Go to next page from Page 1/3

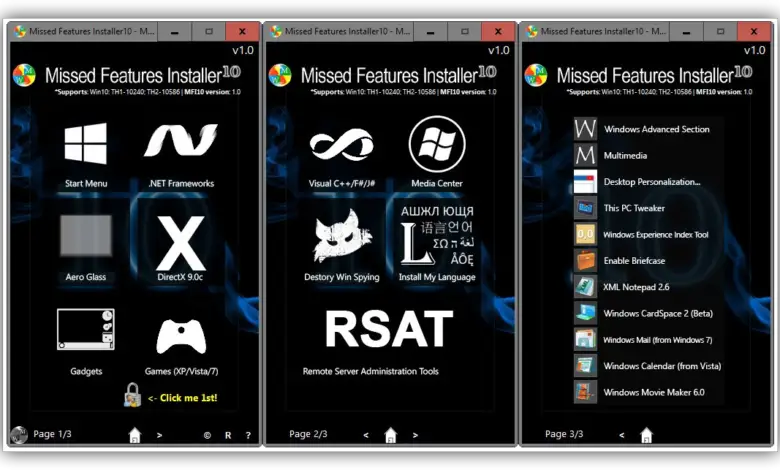point(159,435)
